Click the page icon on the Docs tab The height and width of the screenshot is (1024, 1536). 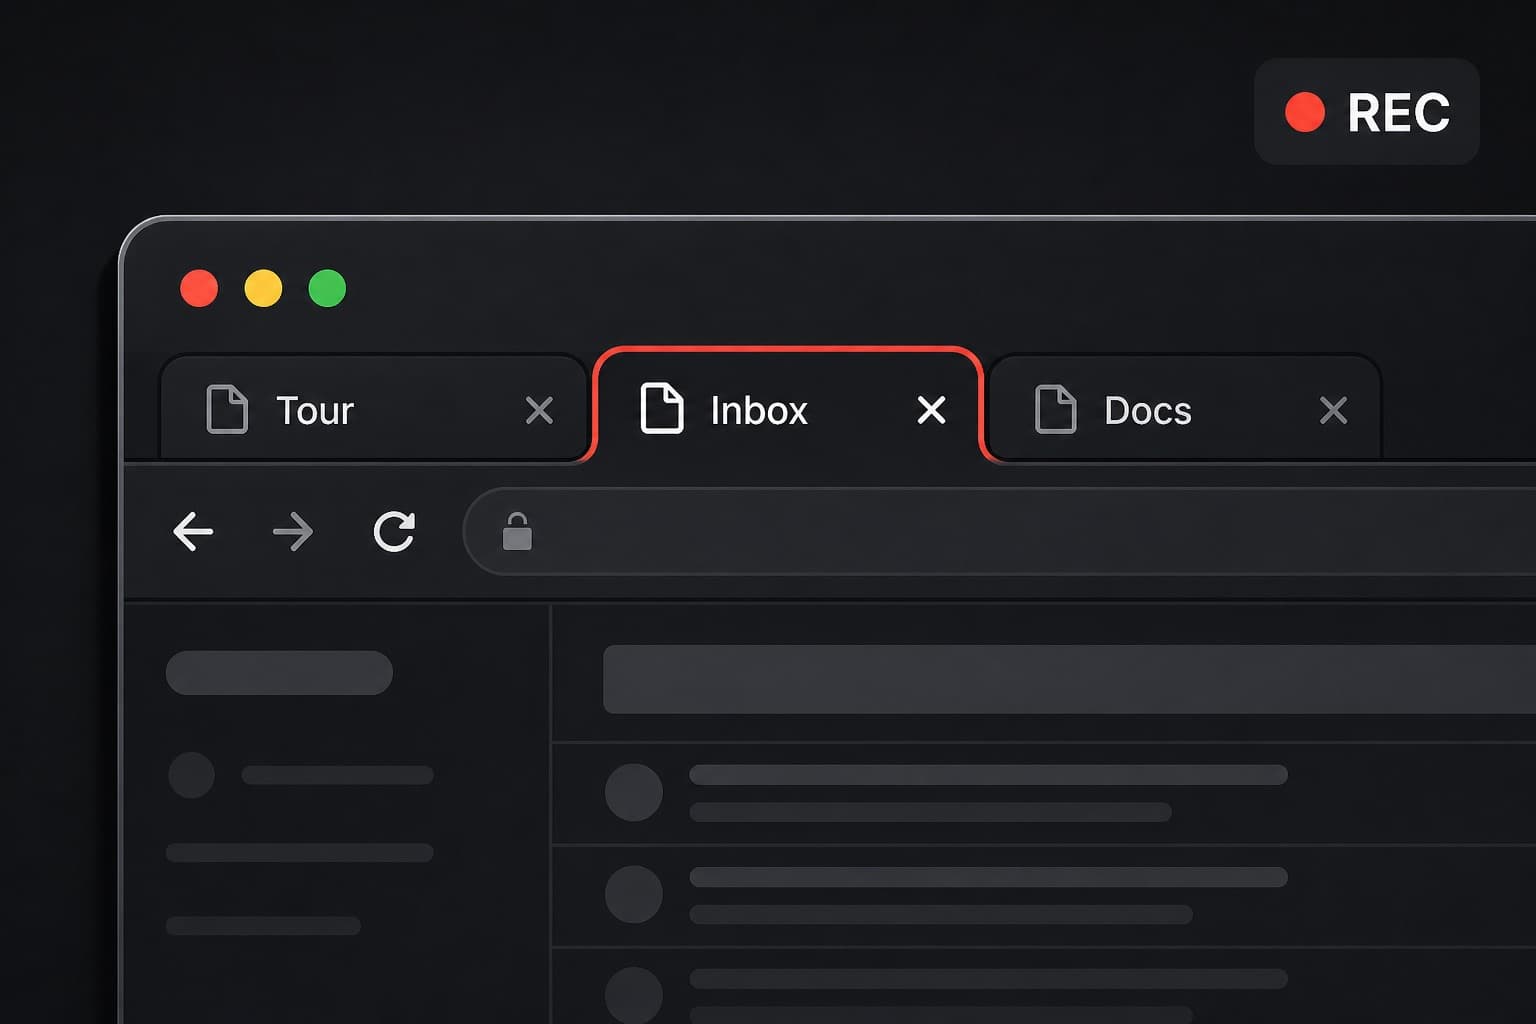(x=1055, y=409)
